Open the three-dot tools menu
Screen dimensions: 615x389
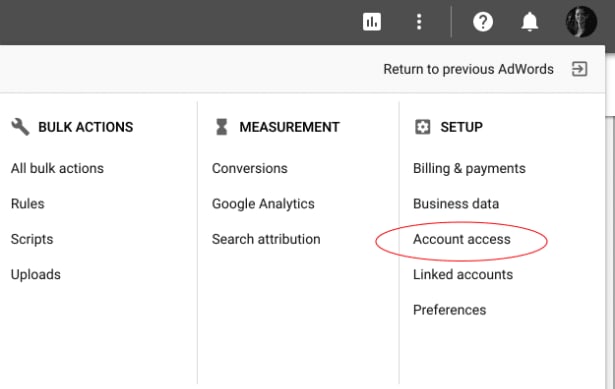(419, 22)
